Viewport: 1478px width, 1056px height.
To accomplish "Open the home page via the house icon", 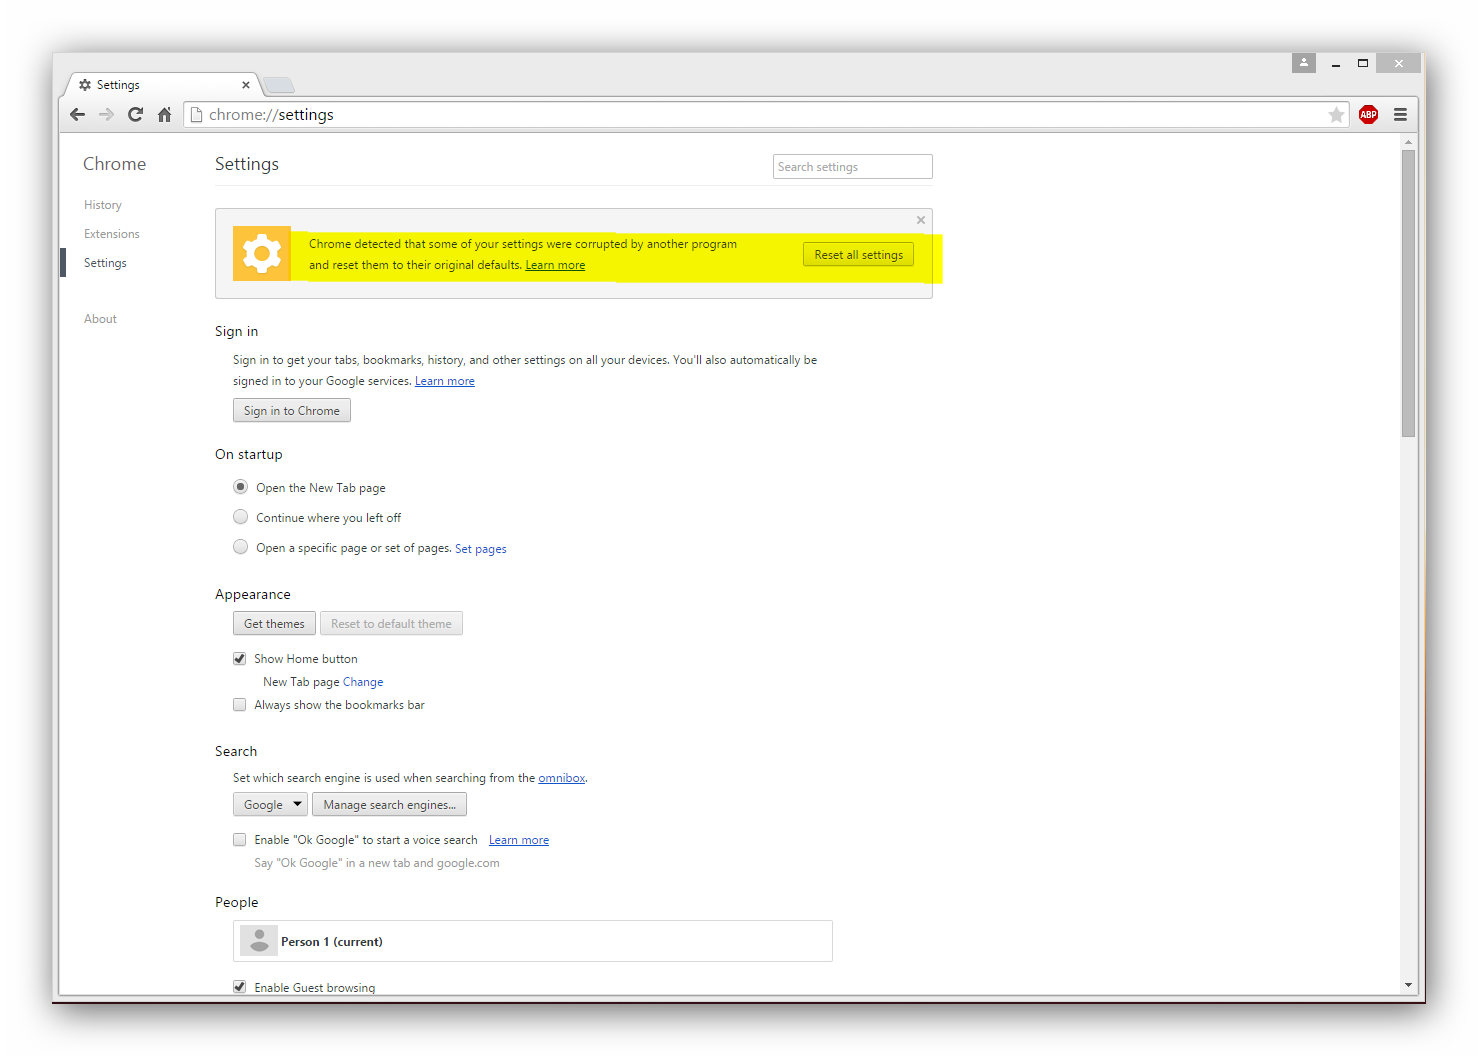I will point(164,114).
